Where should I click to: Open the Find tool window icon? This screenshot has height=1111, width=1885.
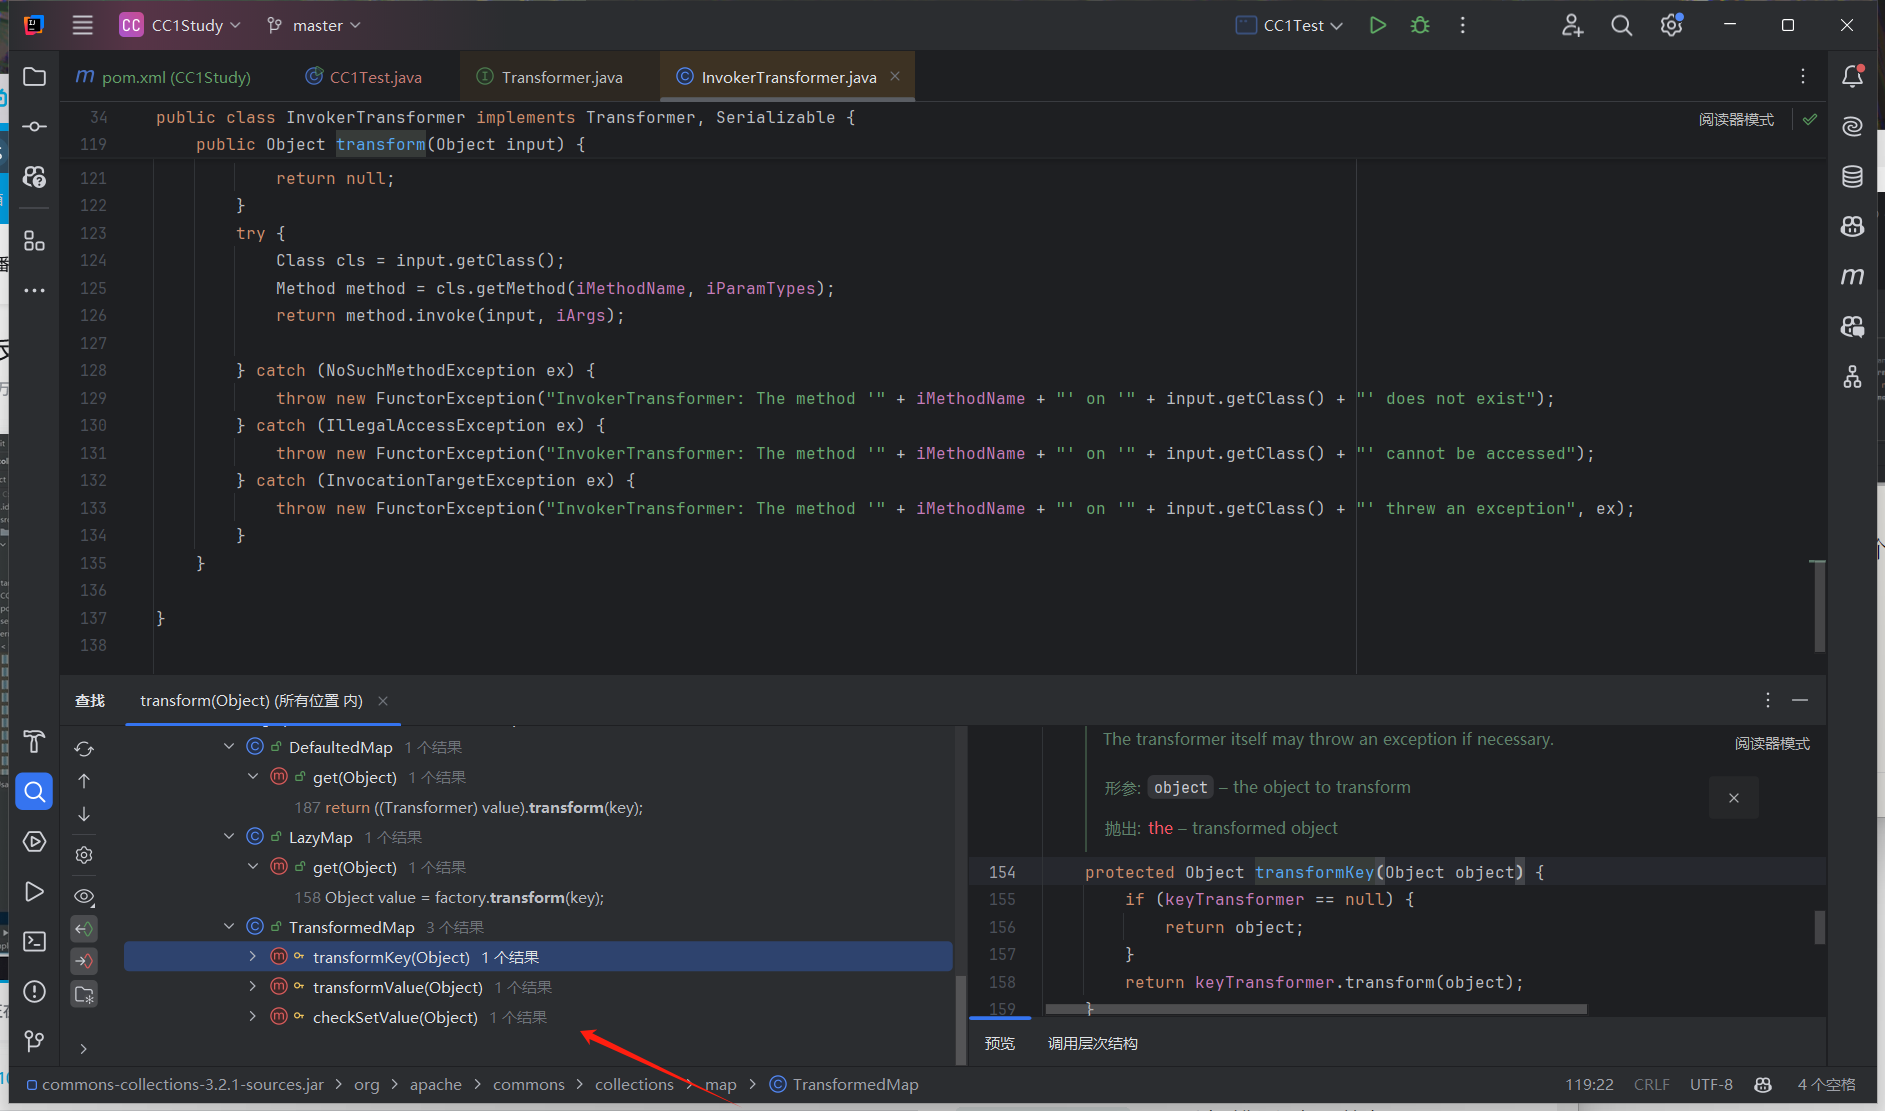point(34,792)
